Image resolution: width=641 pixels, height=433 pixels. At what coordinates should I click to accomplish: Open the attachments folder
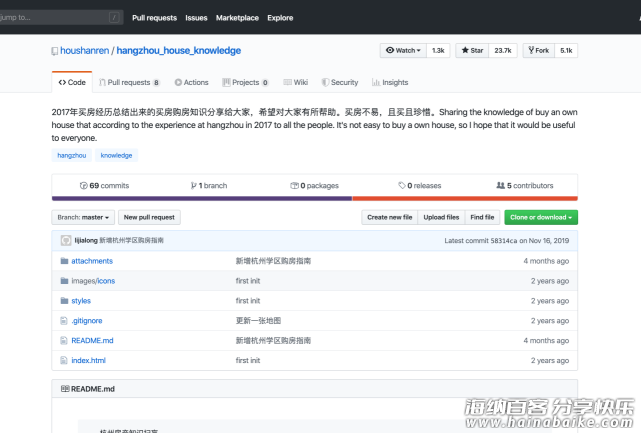[x=92, y=261]
